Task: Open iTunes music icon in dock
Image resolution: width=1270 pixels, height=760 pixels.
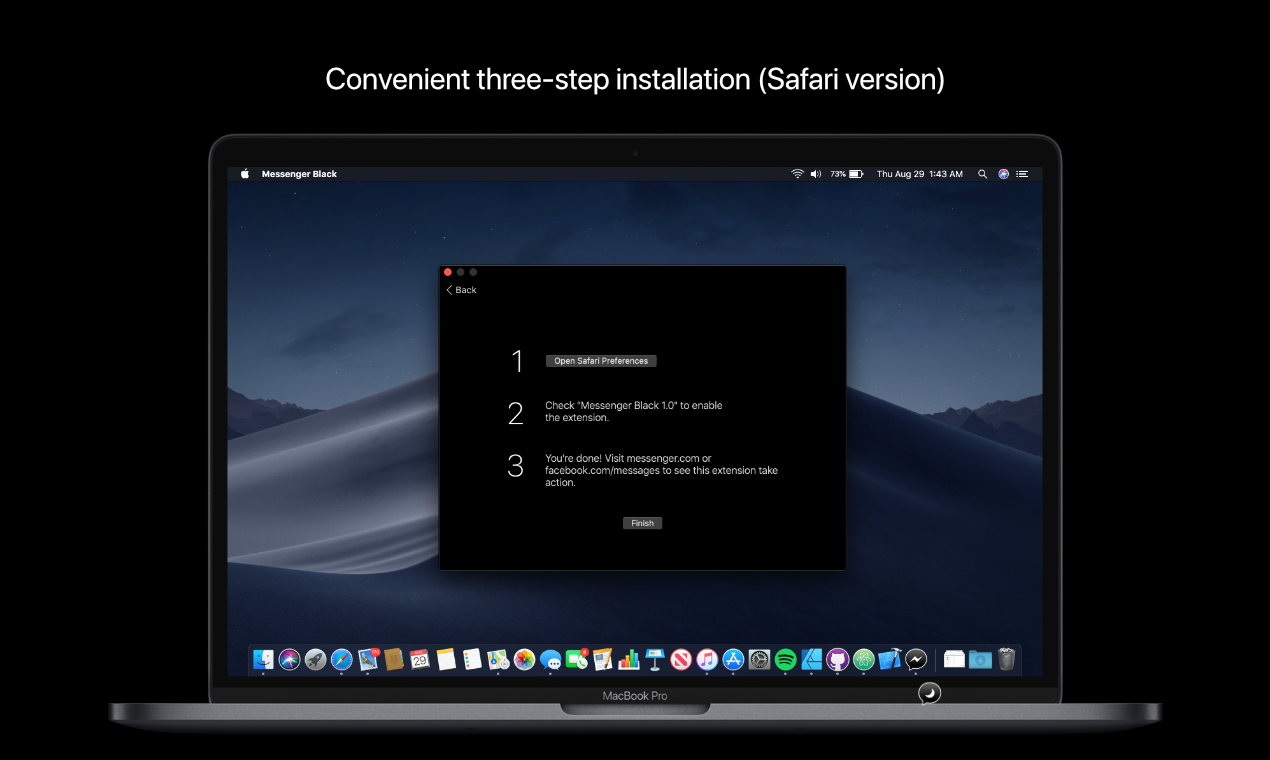Action: point(707,659)
